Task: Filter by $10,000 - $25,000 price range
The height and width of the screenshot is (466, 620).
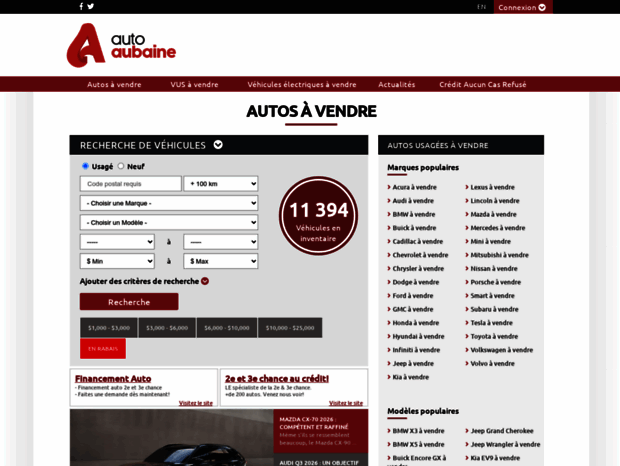Action: tap(290, 328)
